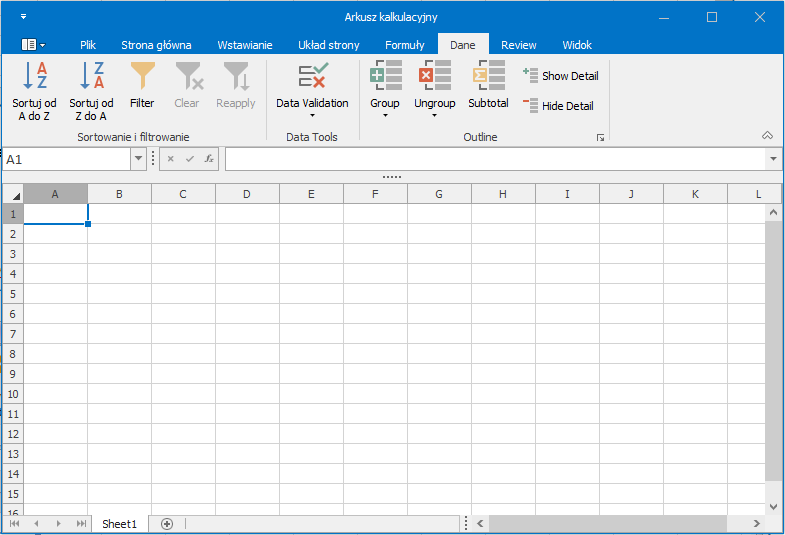This screenshot has width=785, height=535.
Task: Apply the Filter funnel tool
Action: pyautogui.click(x=142, y=85)
